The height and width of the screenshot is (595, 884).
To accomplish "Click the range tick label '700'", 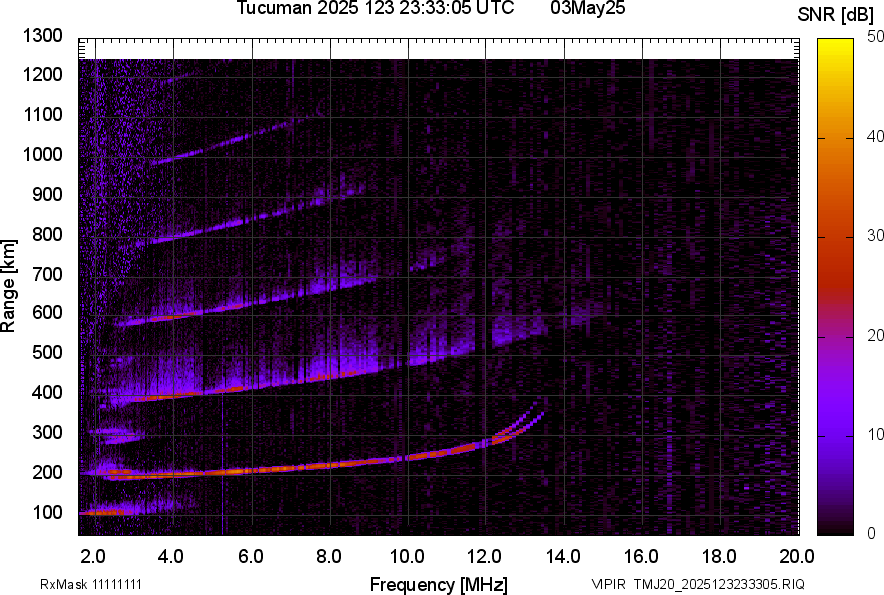I will click(47, 274).
